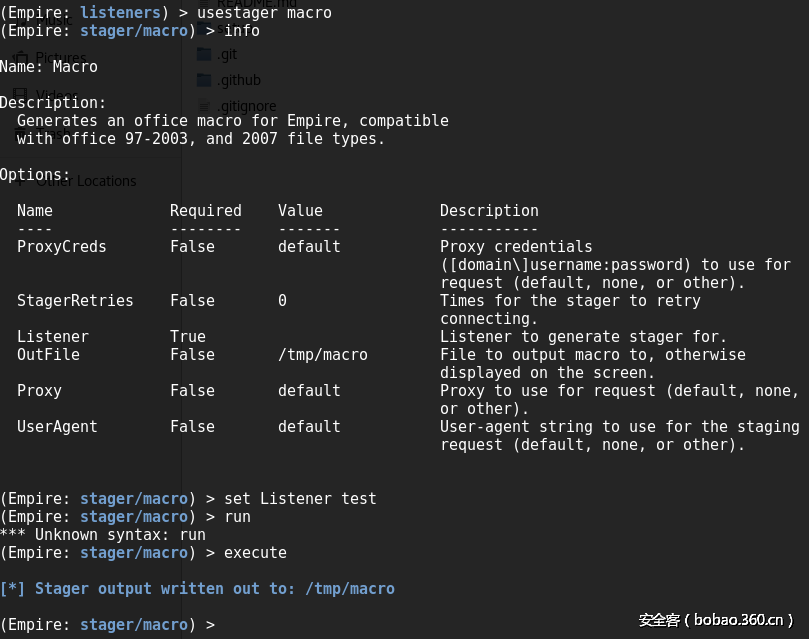The height and width of the screenshot is (639, 809).
Task: Click the final Empire stager/macro prompt
Action: 108,625
